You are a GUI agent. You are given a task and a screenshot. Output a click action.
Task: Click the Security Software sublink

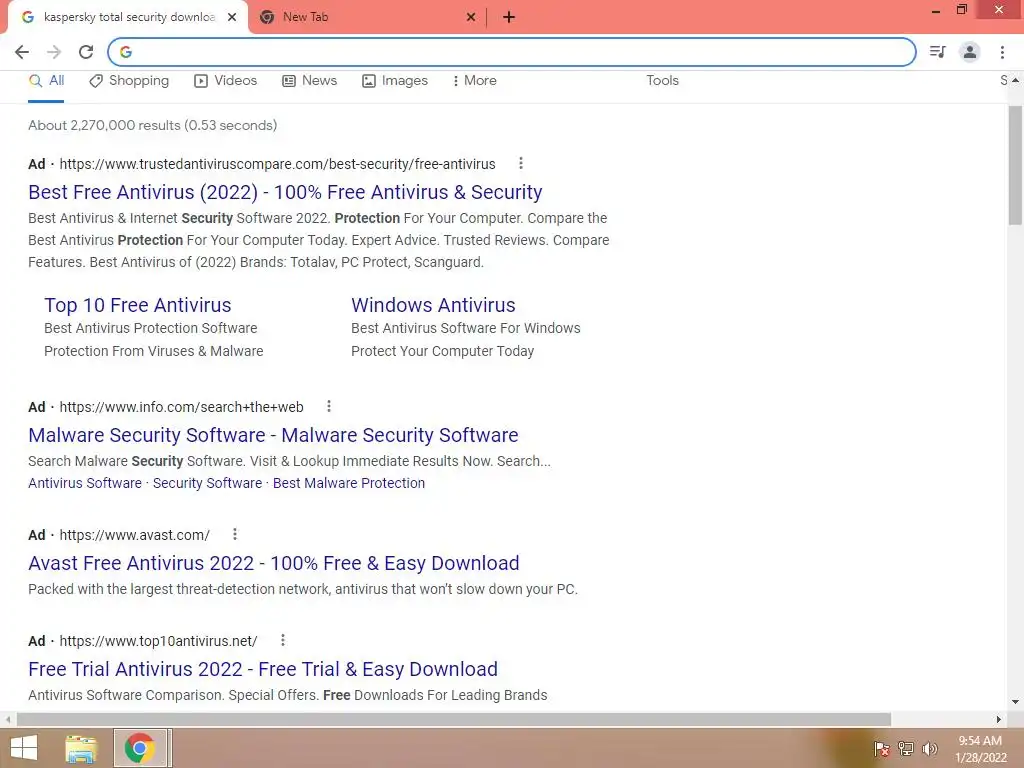tap(207, 483)
